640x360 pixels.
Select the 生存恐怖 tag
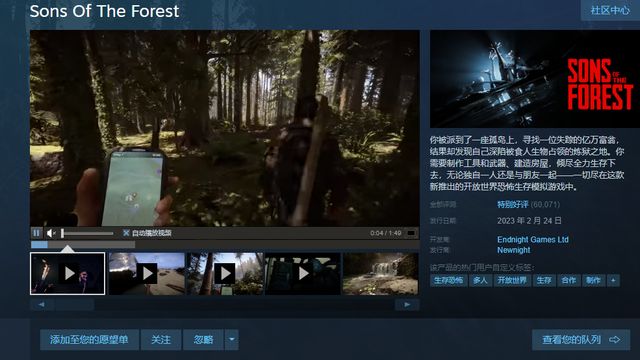pyautogui.click(x=448, y=280)
